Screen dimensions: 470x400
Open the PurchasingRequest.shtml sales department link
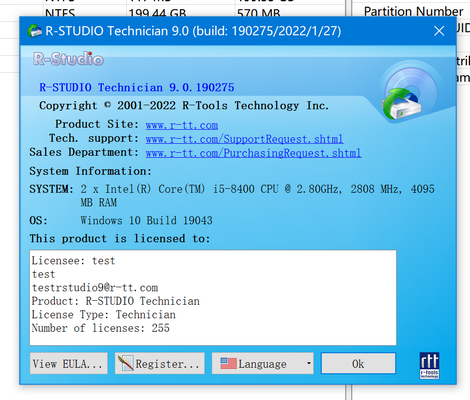tap(253, 153)
